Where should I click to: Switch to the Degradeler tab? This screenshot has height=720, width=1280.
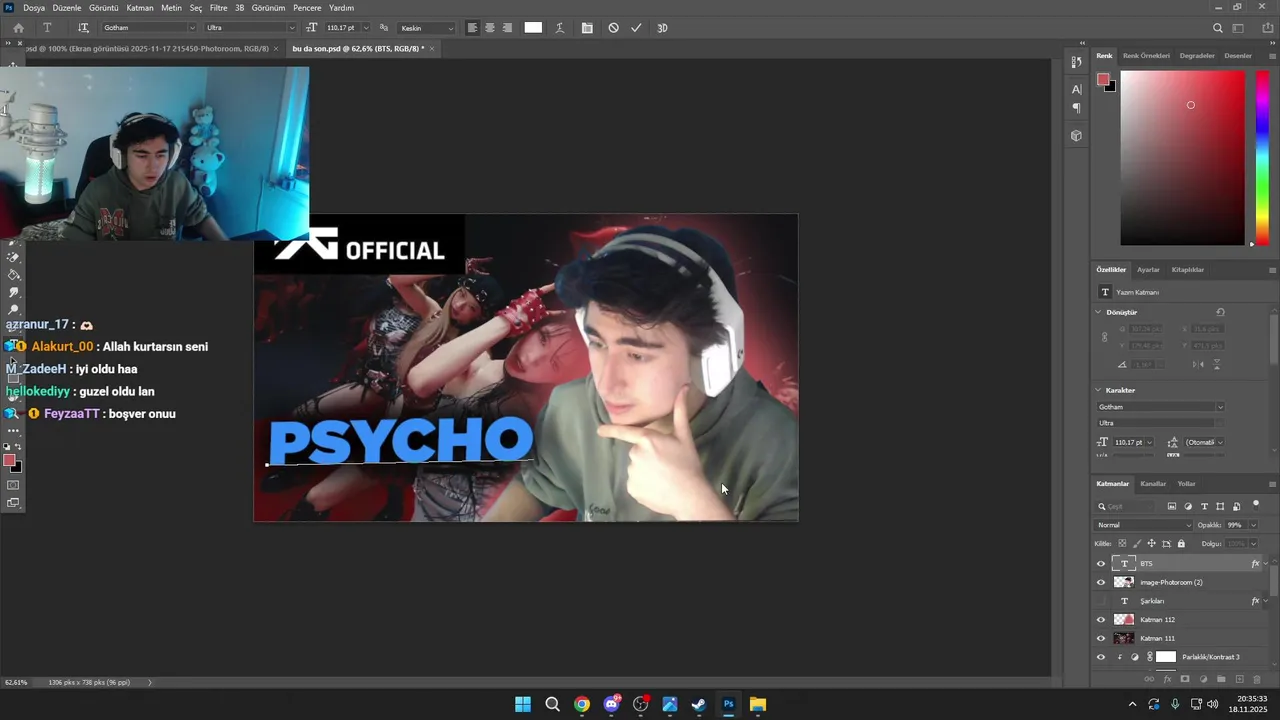(x=1197, y=56)
